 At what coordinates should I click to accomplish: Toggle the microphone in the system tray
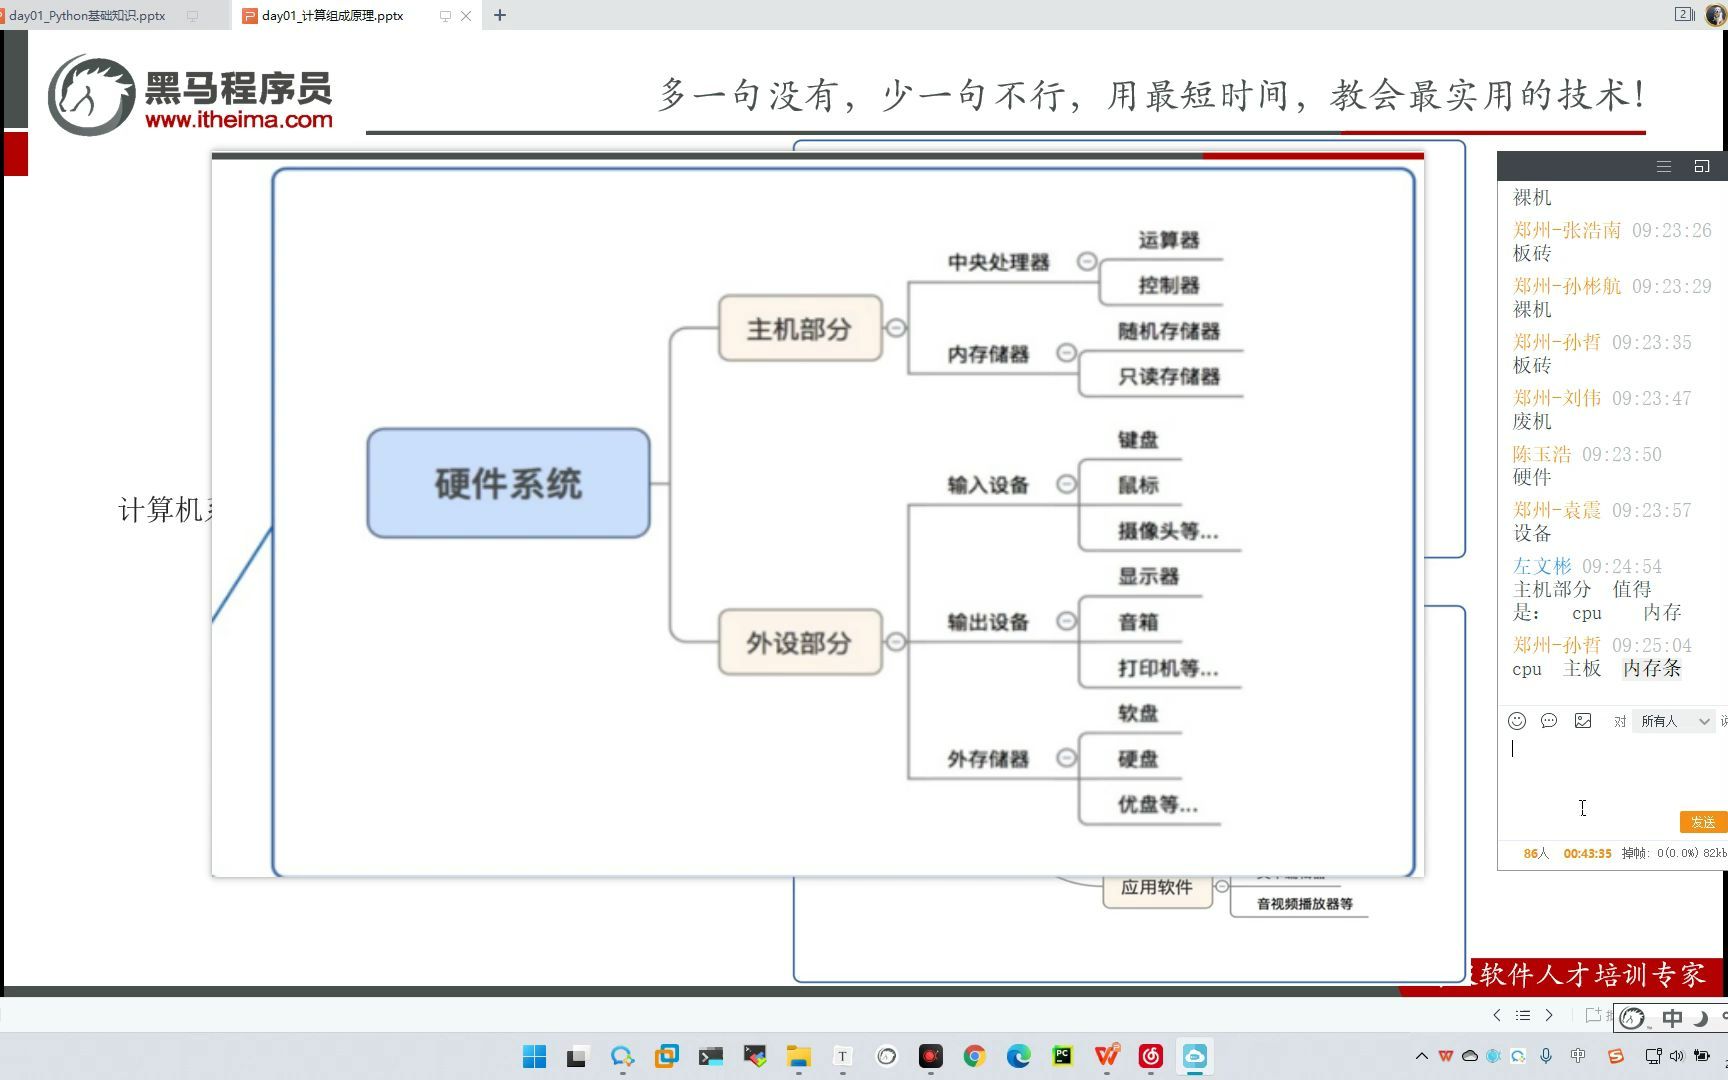coord(1546,1055)
